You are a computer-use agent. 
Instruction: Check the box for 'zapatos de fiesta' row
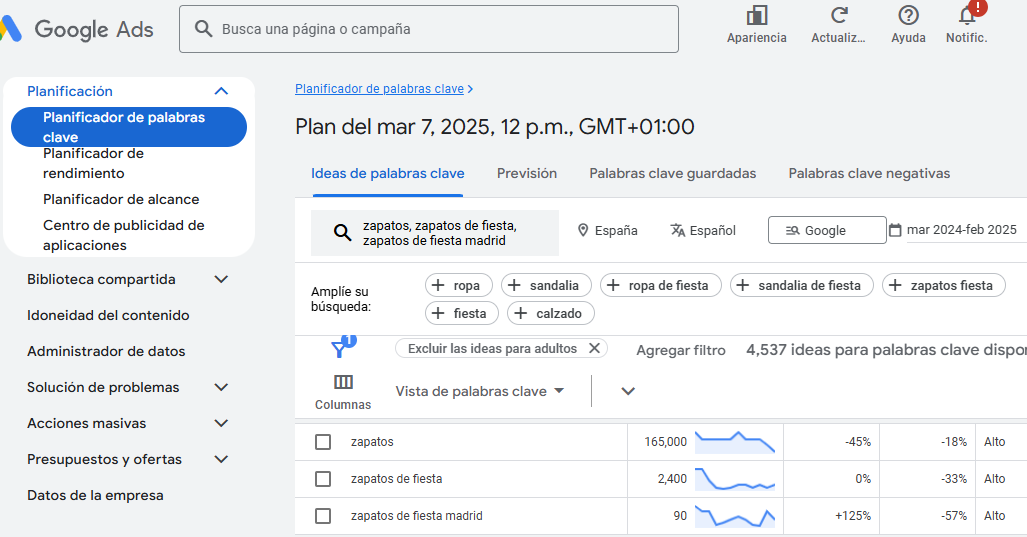323,479
